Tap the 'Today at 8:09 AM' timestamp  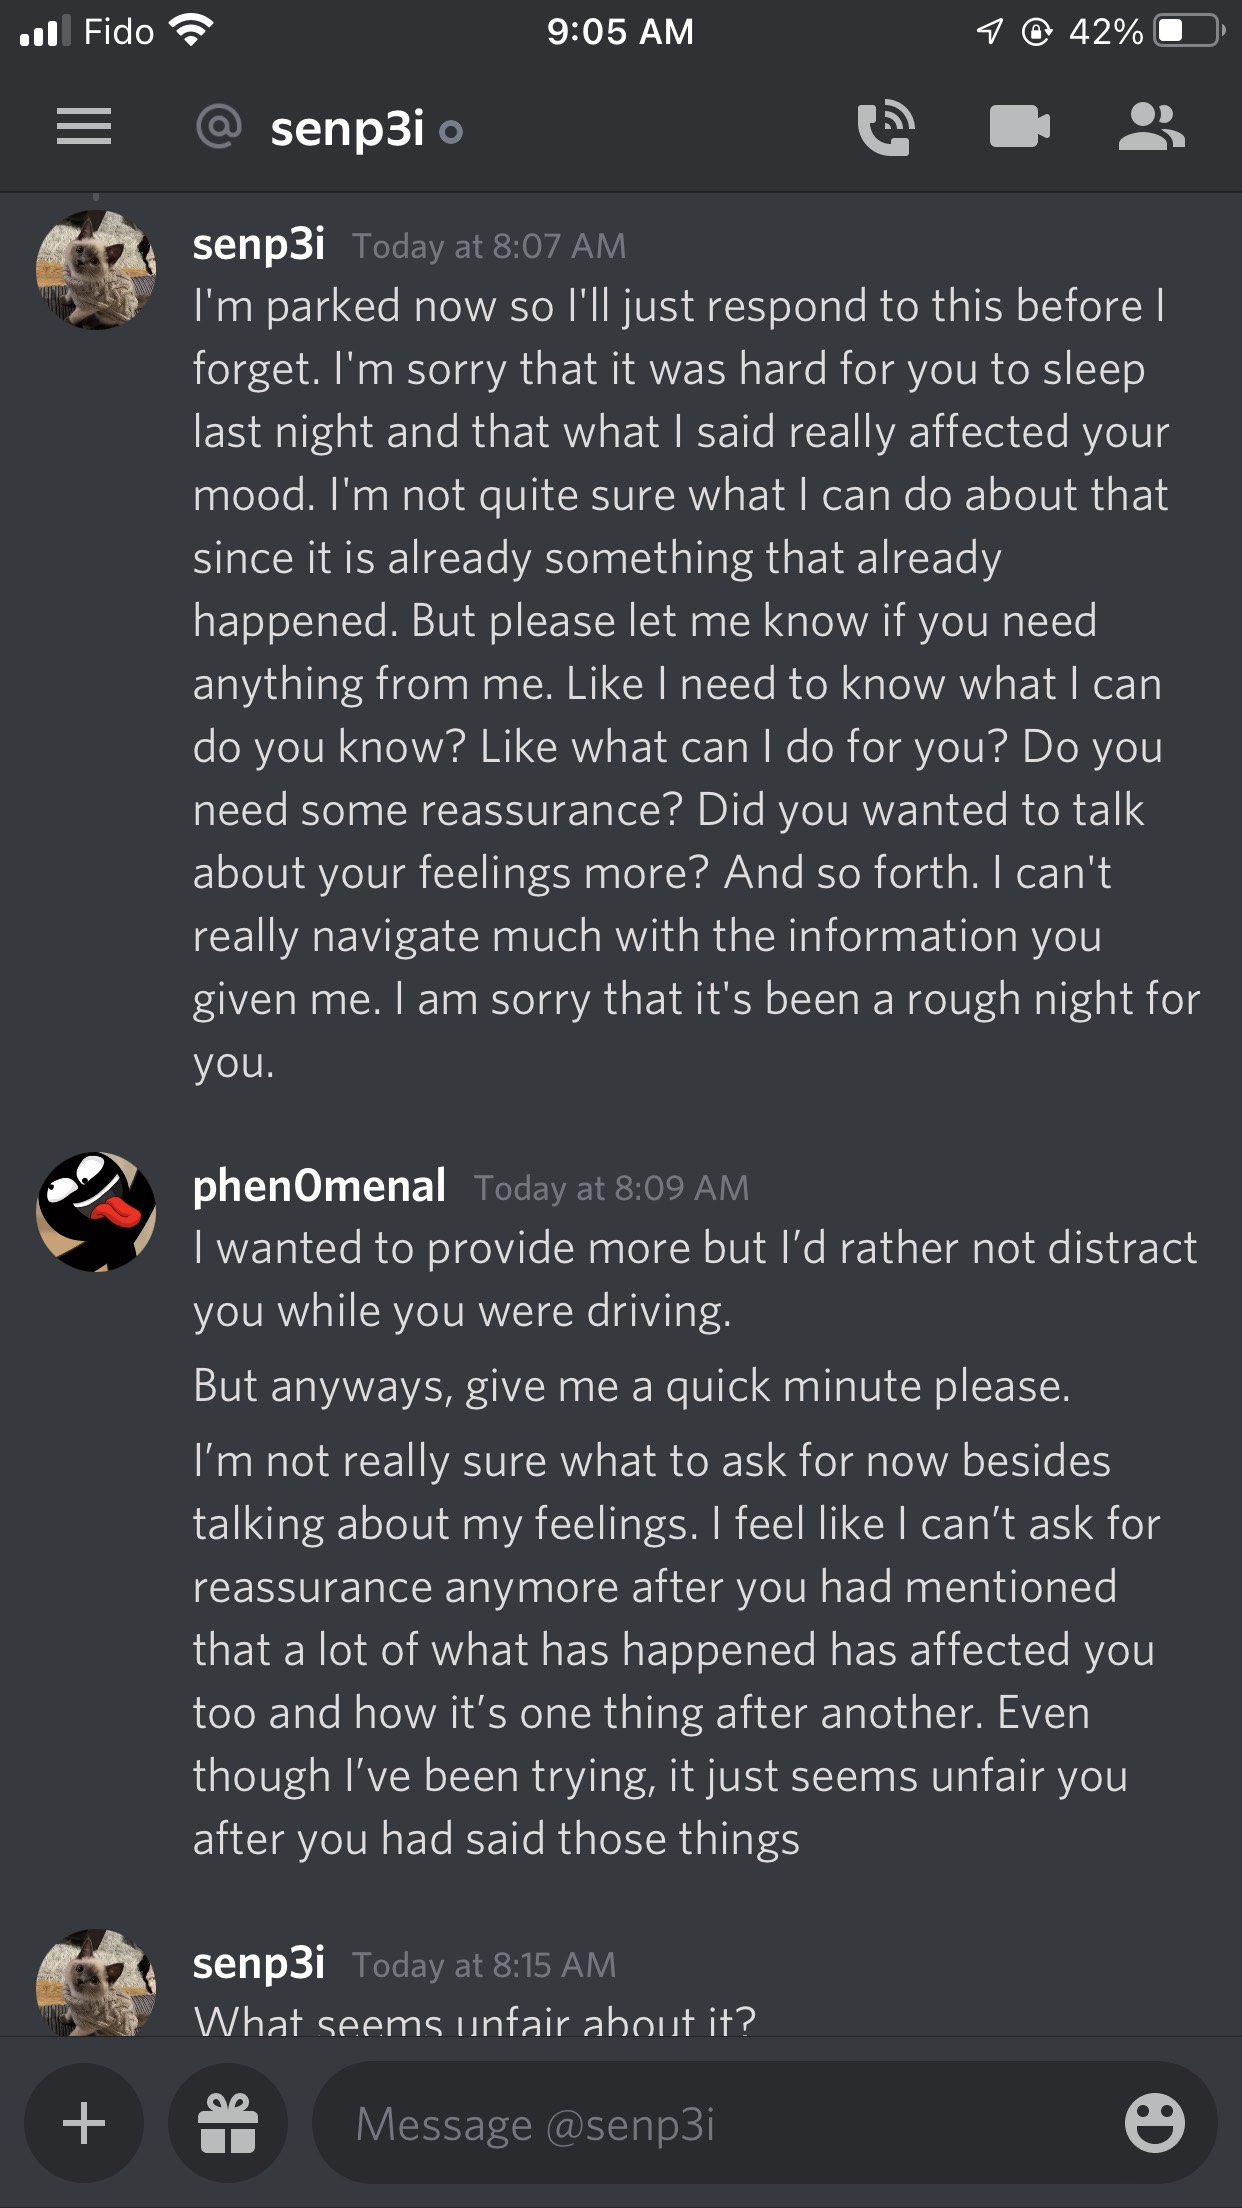[x=611, y=1188]
